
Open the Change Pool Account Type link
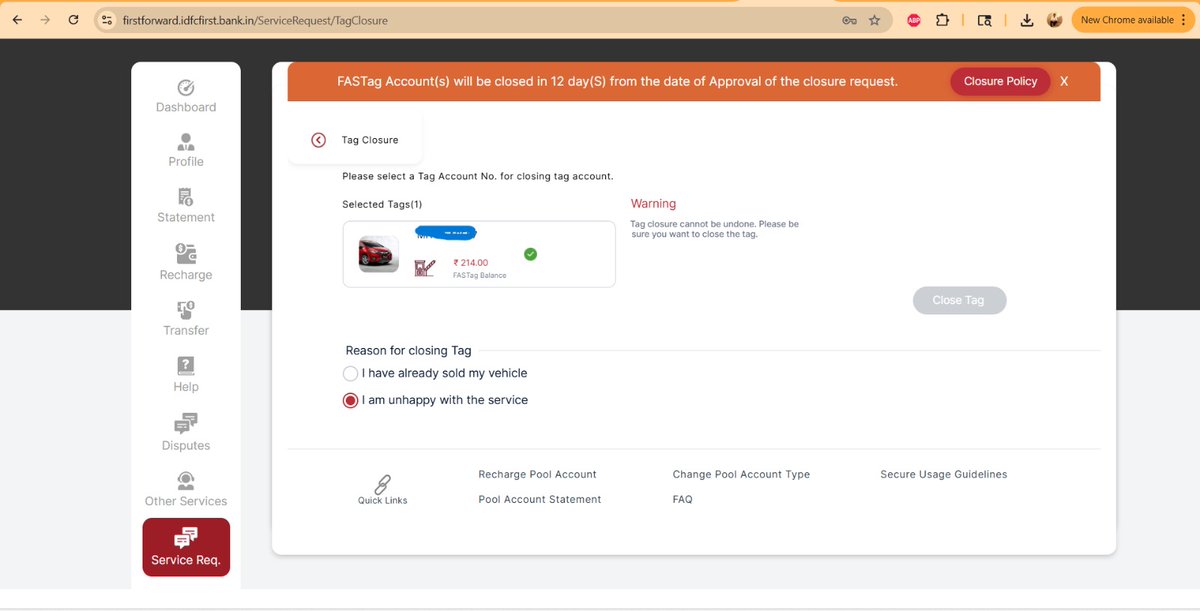tap(741, 474)
